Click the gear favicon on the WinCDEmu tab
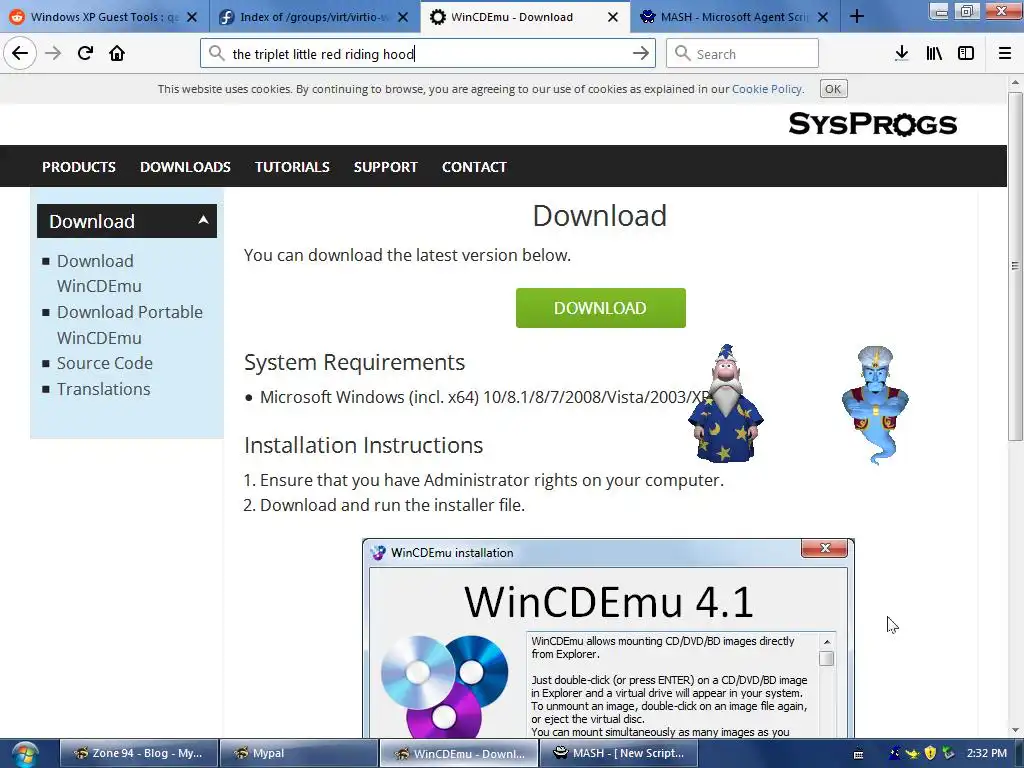 coord(438,17)
